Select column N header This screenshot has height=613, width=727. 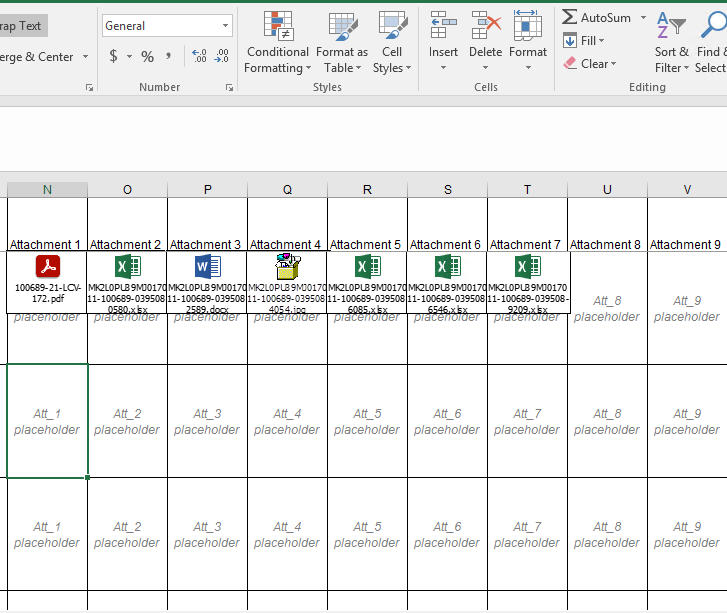point(47,190)
